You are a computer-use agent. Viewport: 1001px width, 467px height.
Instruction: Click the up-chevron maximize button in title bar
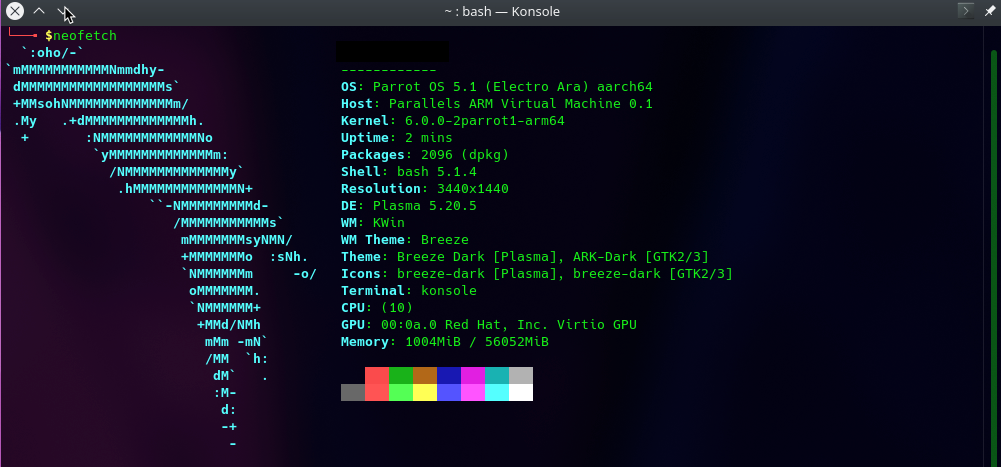[39, 11]
